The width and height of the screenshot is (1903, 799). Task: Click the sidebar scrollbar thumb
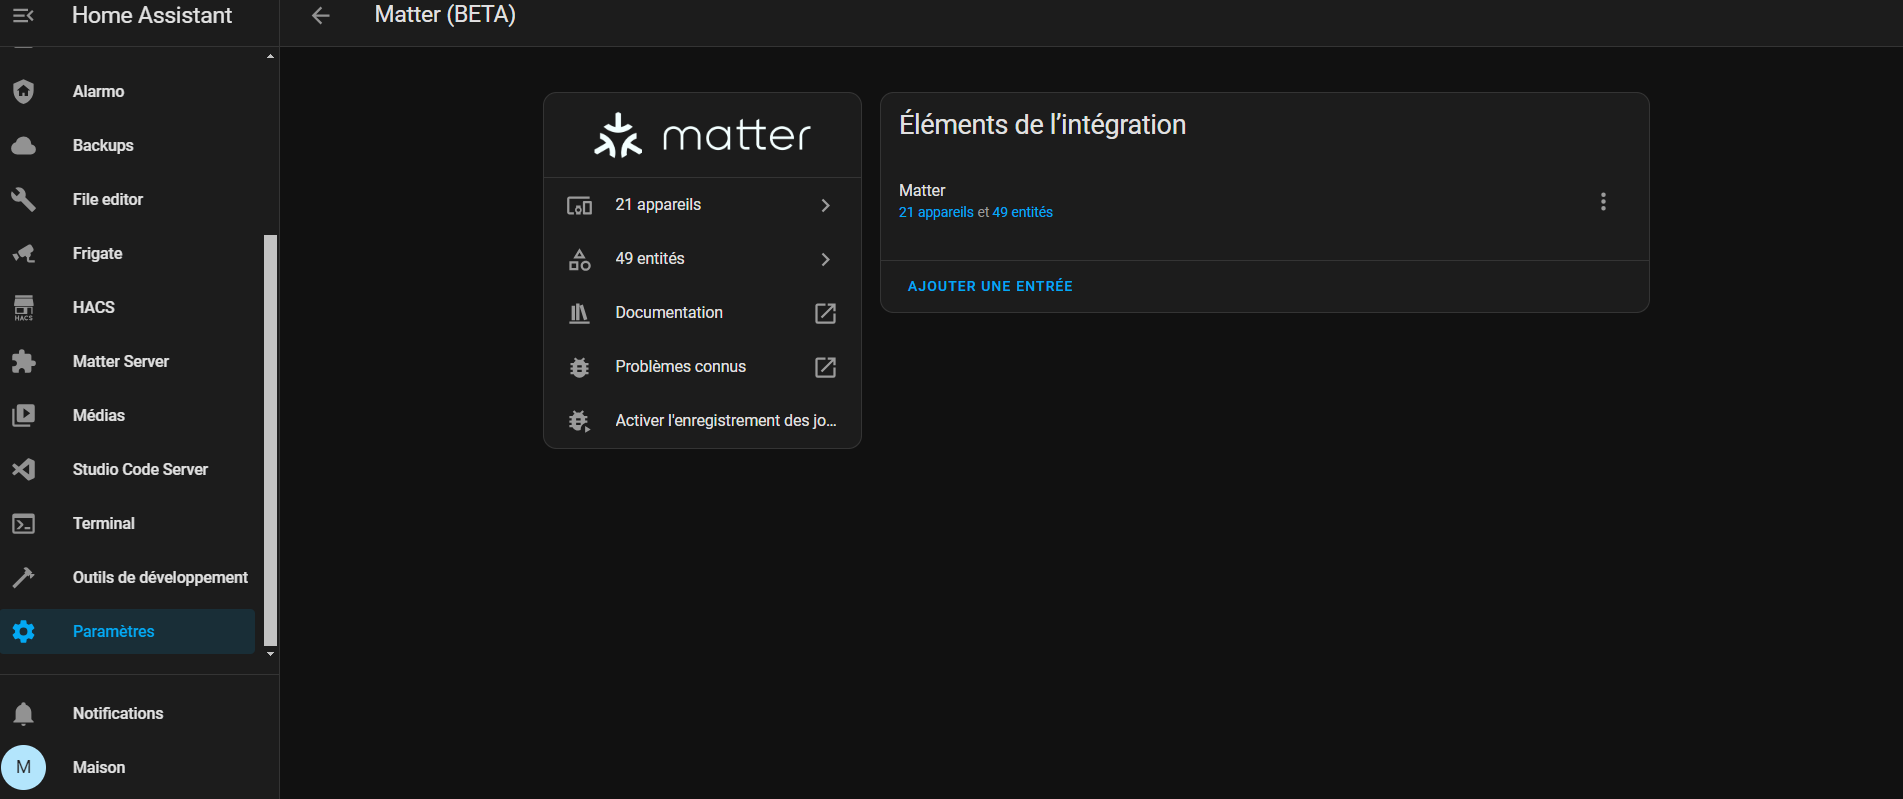click(x=270, y=440)
